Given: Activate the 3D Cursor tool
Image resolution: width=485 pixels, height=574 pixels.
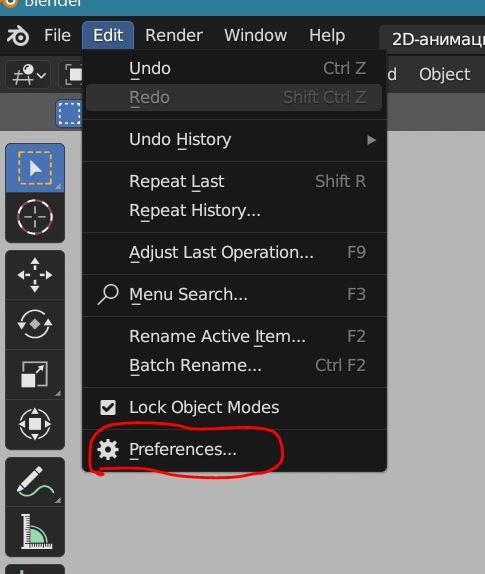Looking at the screenshot, I should (x=35, y=217).
